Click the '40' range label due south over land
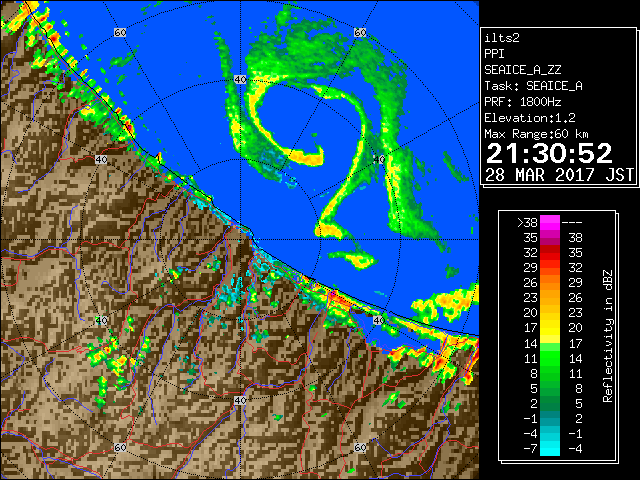 coord(240,400)
